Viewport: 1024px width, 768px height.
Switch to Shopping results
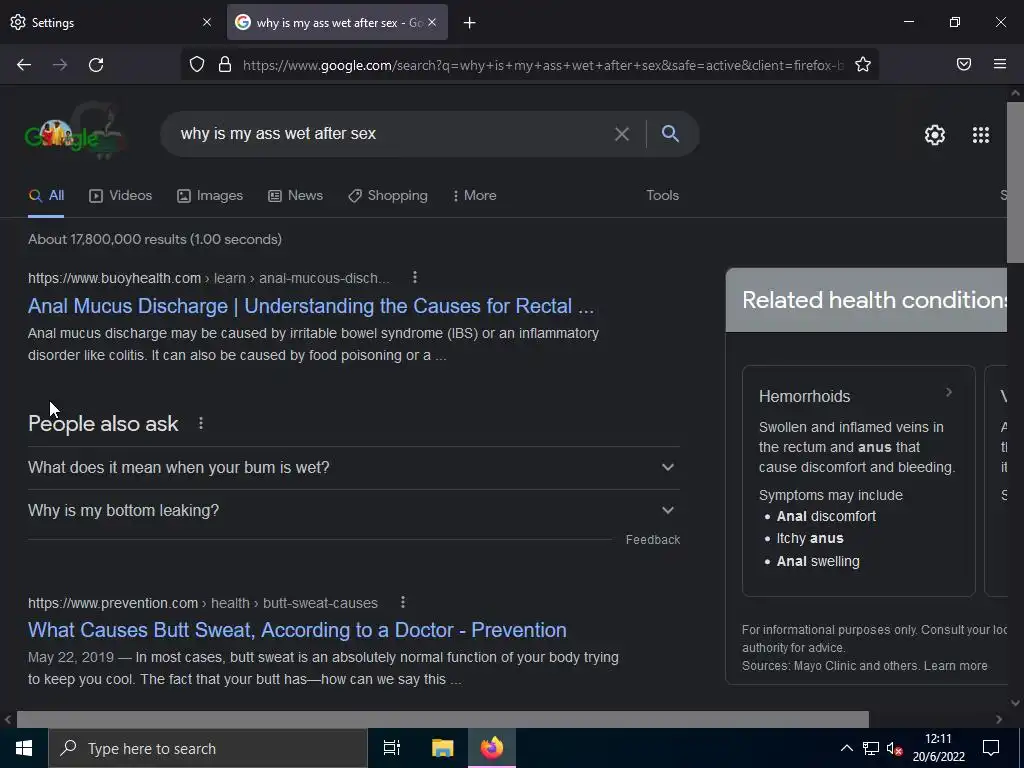pyautogui.click(x=388, y=195)
